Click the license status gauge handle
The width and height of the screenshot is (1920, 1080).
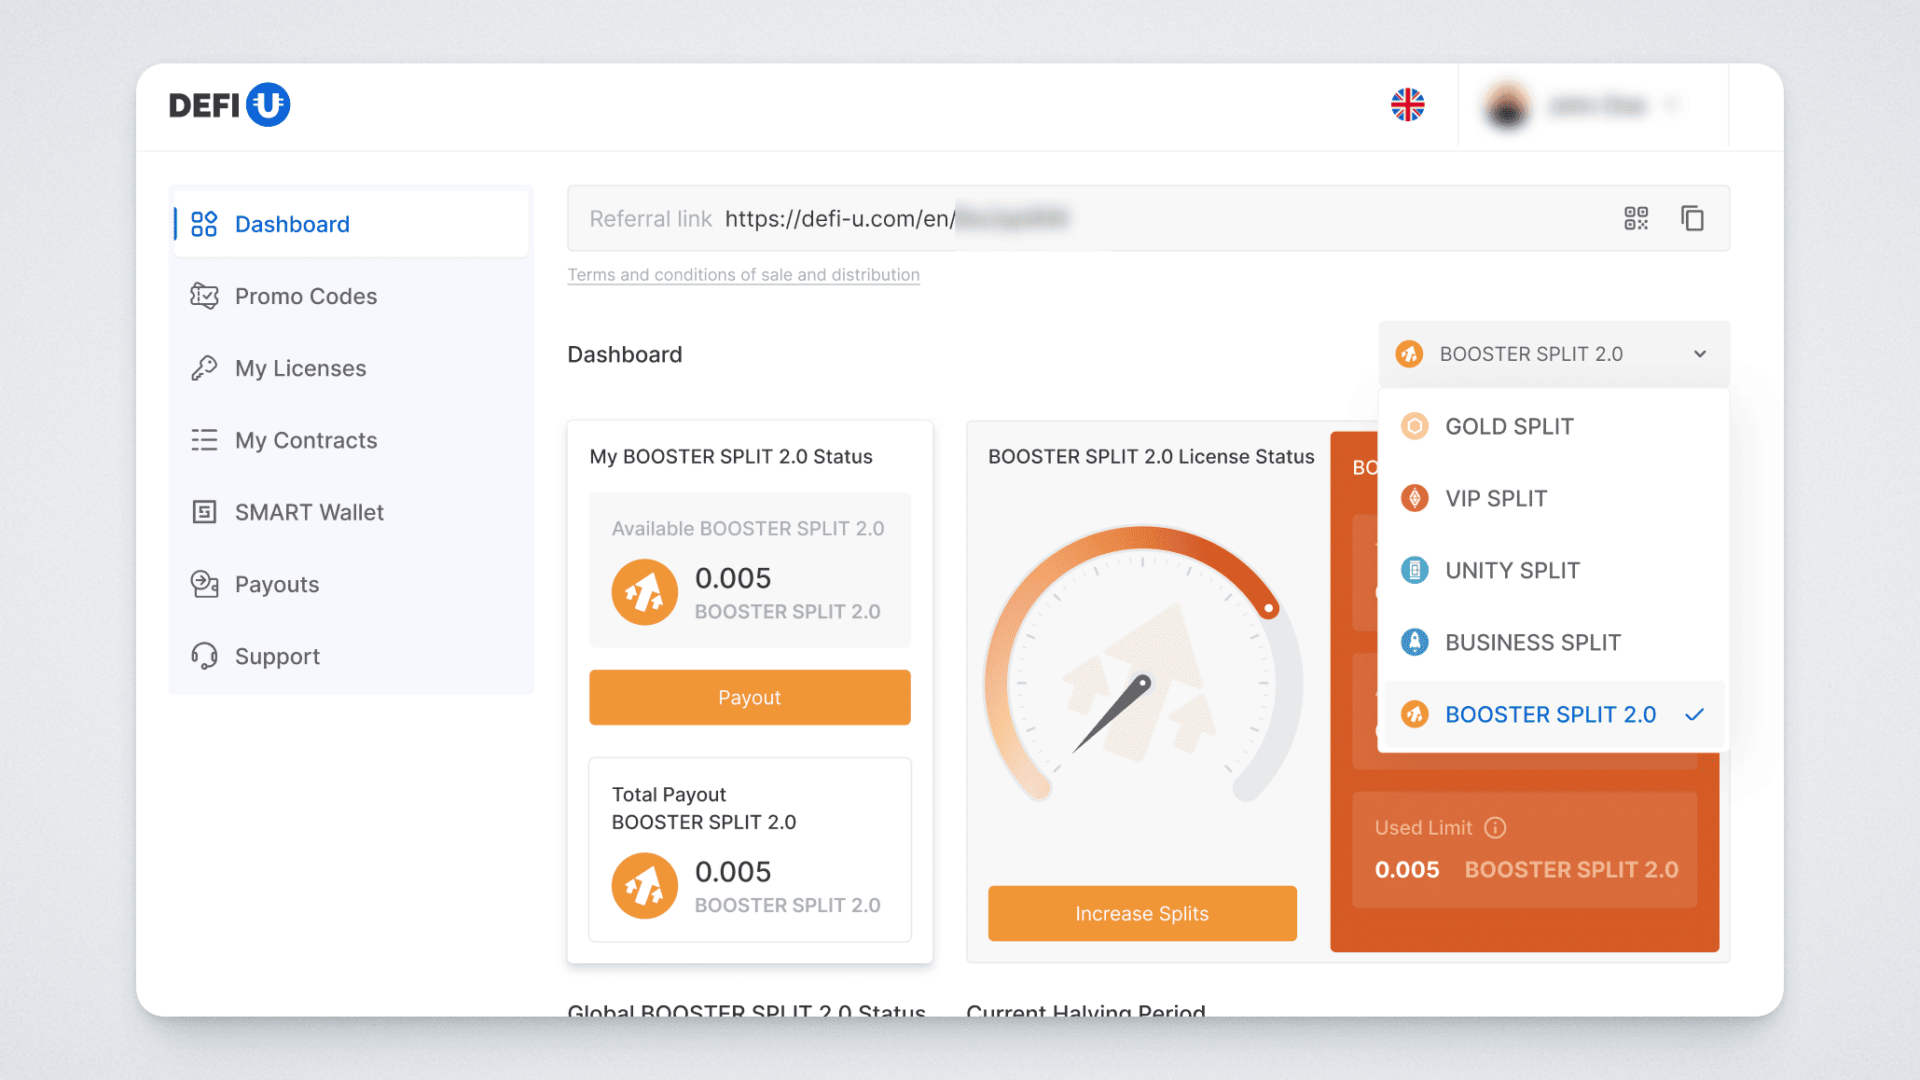pos(1268,608)
